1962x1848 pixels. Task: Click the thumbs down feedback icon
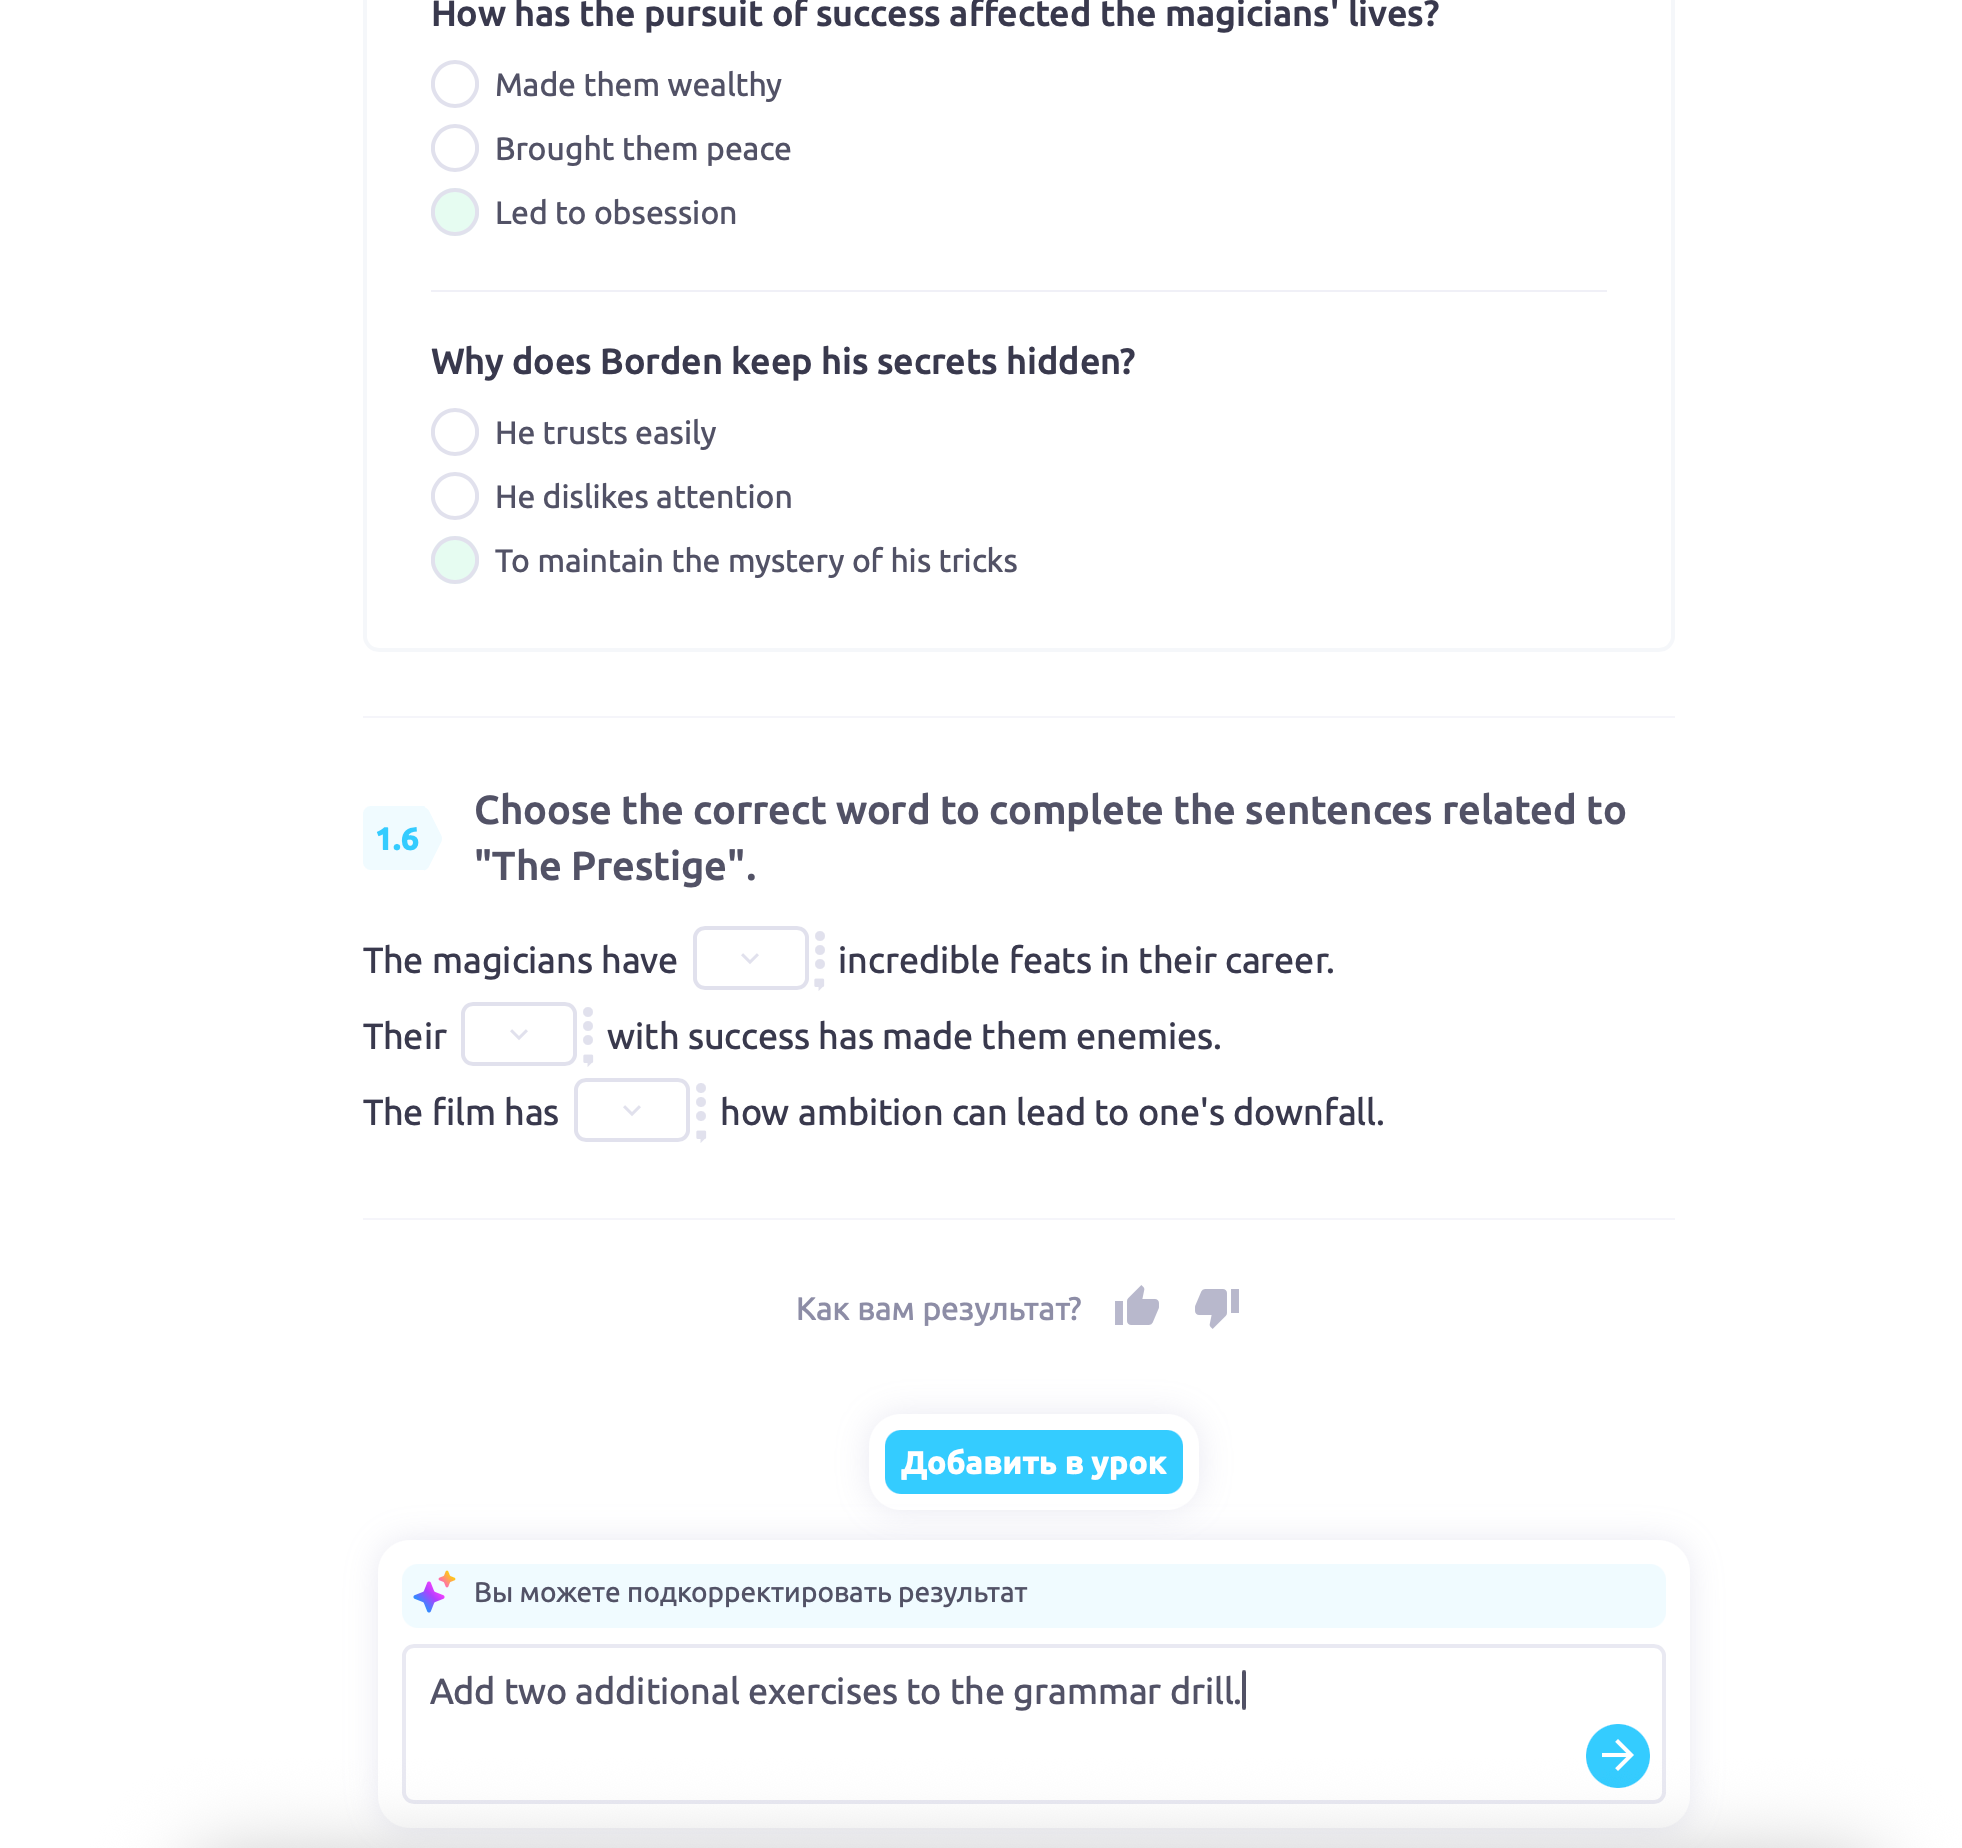pos(1216,1307)
